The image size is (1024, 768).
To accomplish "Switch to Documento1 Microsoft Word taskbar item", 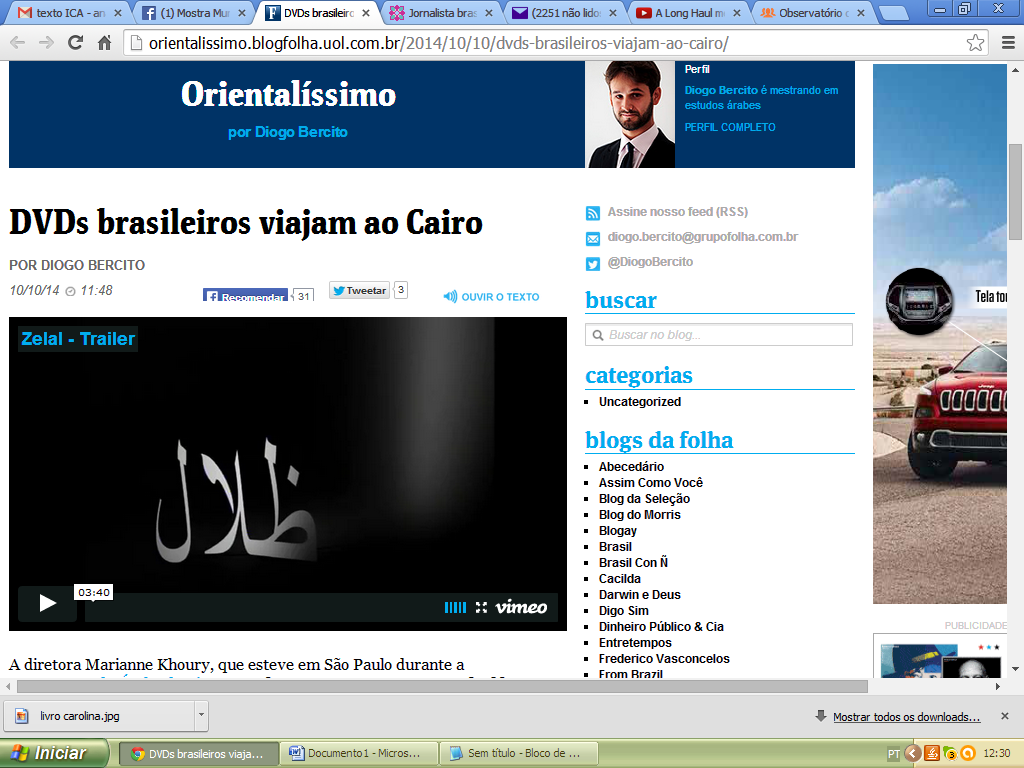I will [359, 753].
